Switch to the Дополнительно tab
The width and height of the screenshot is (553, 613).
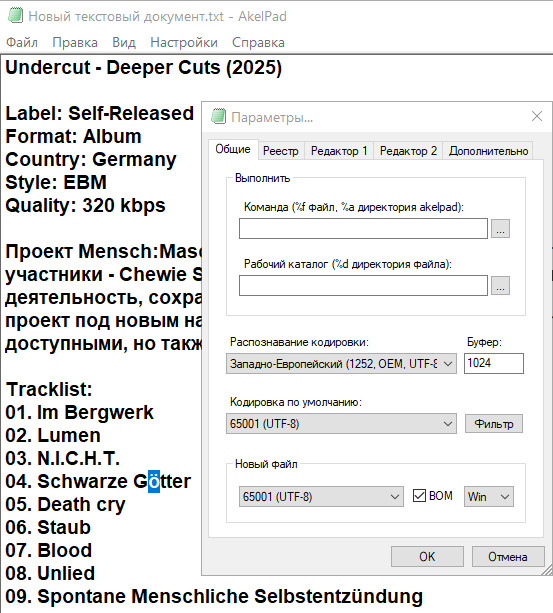pos(488,151)
